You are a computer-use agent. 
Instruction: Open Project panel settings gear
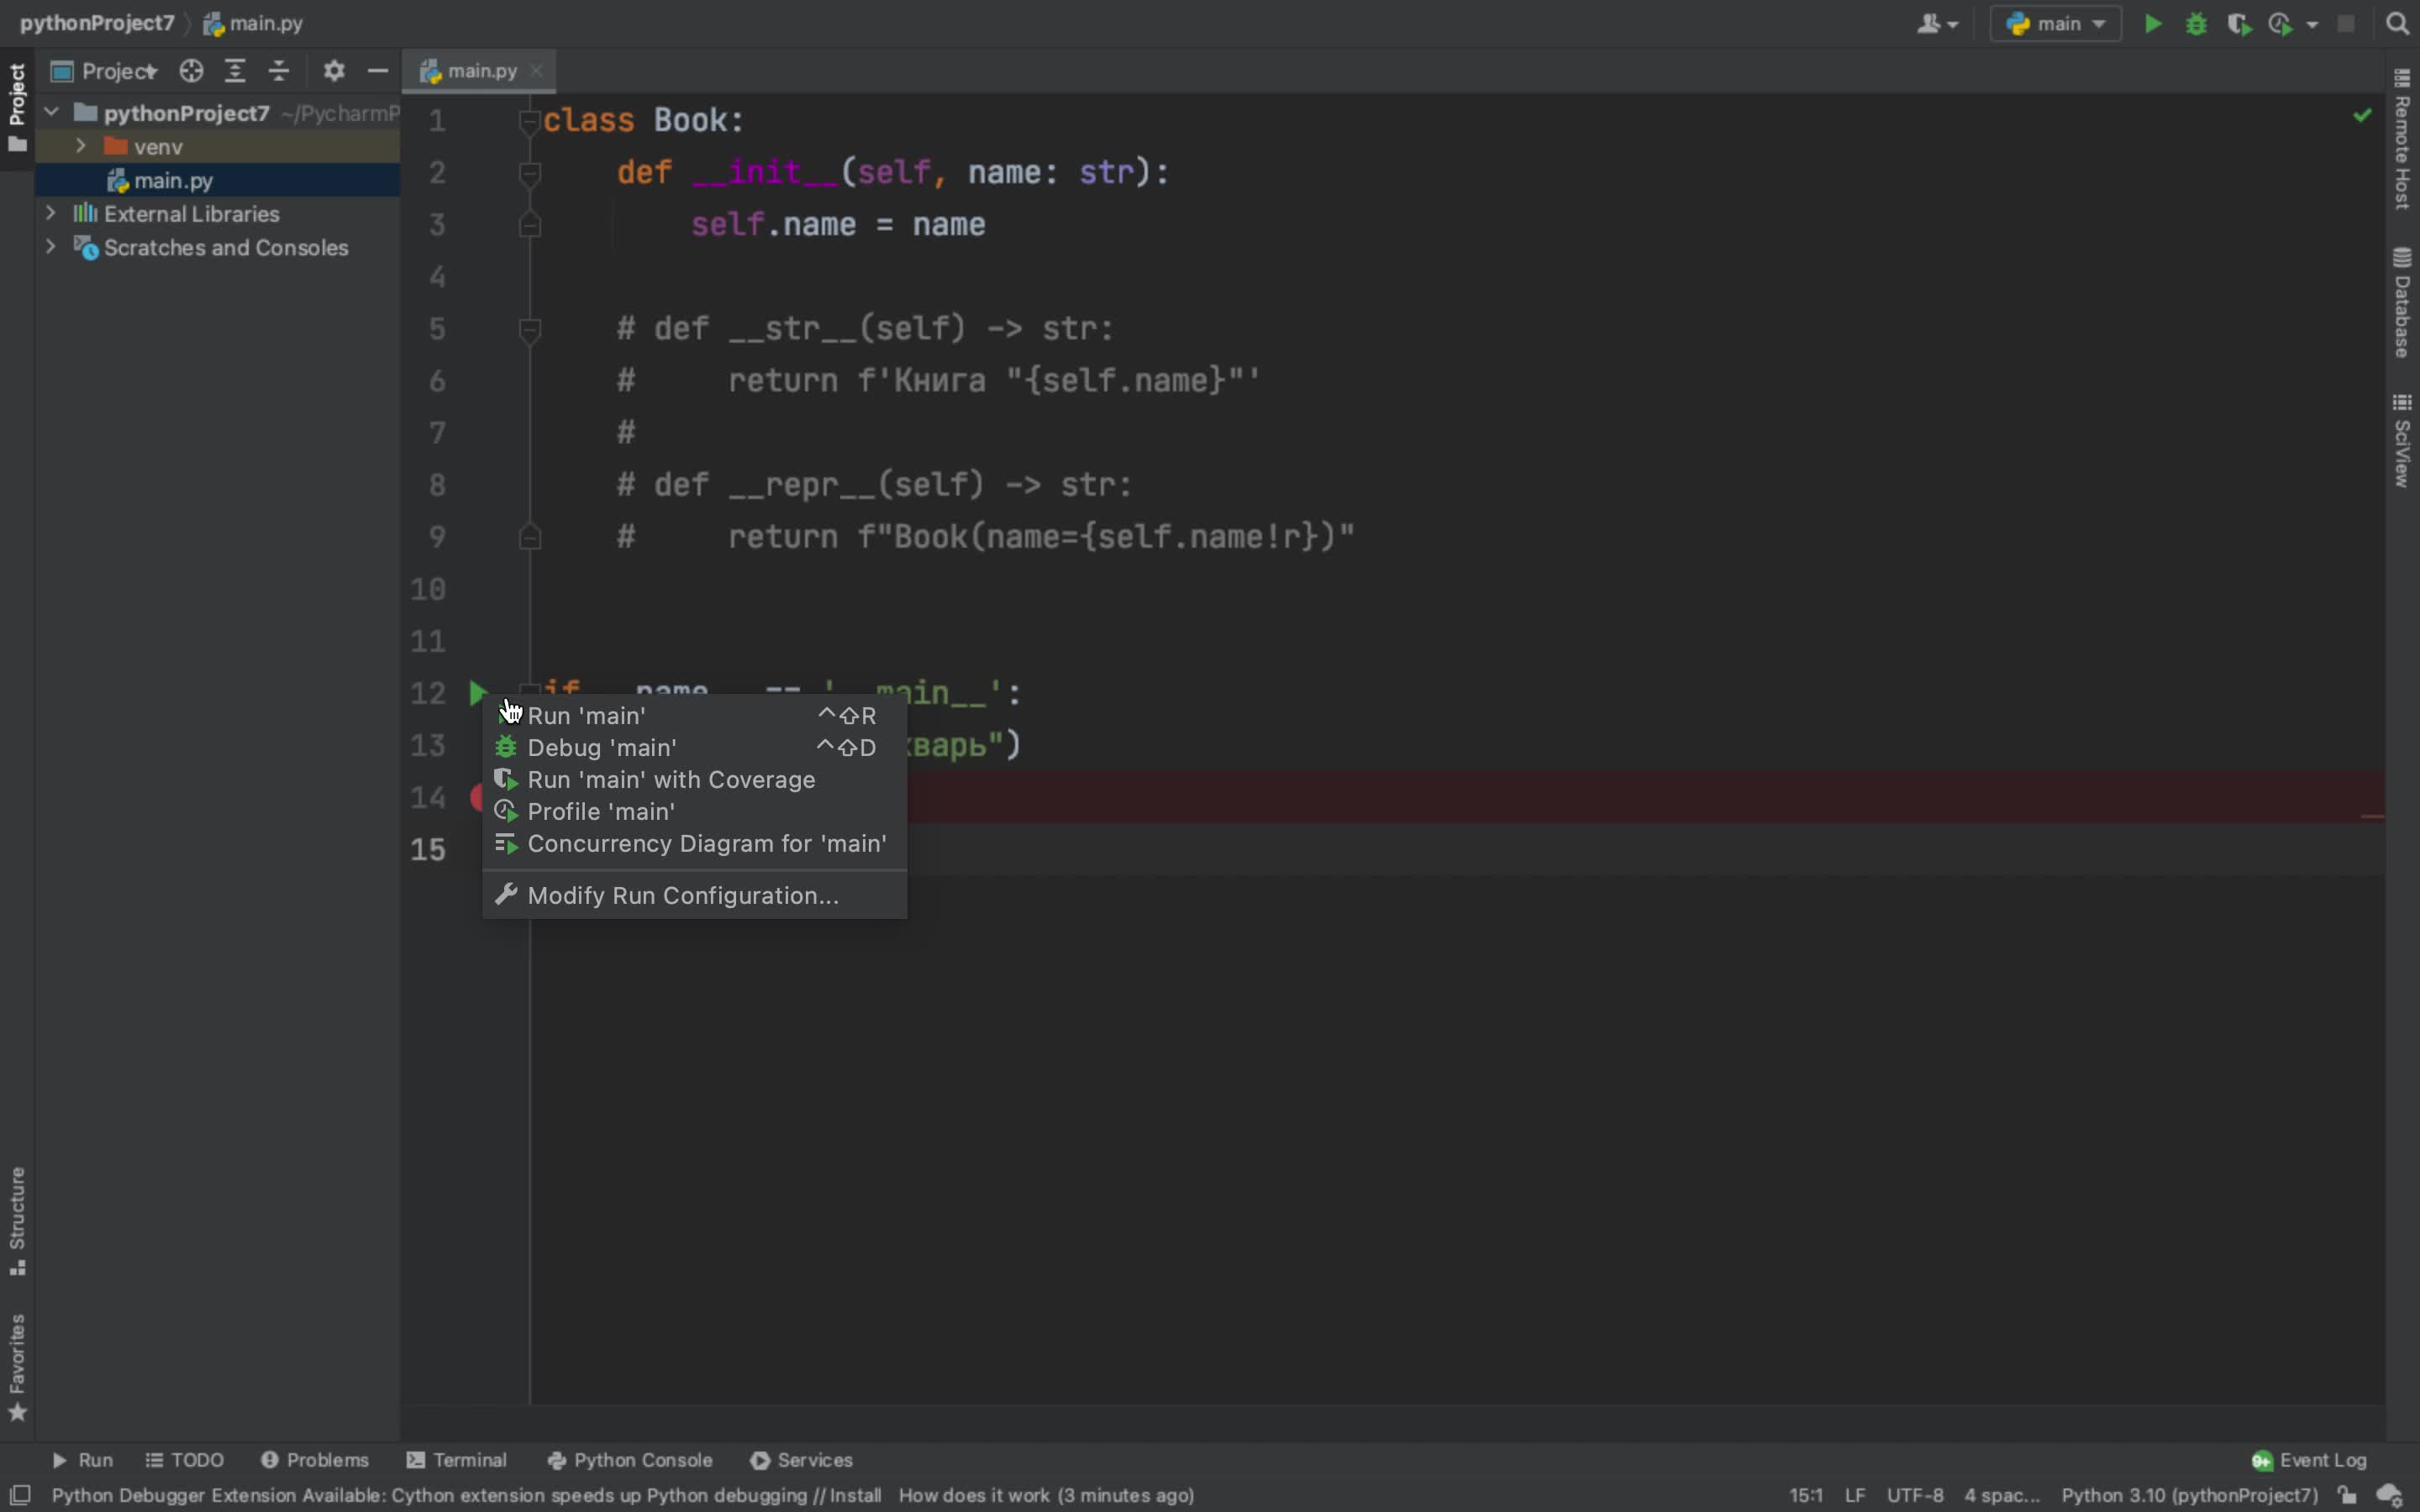point(334,71)
